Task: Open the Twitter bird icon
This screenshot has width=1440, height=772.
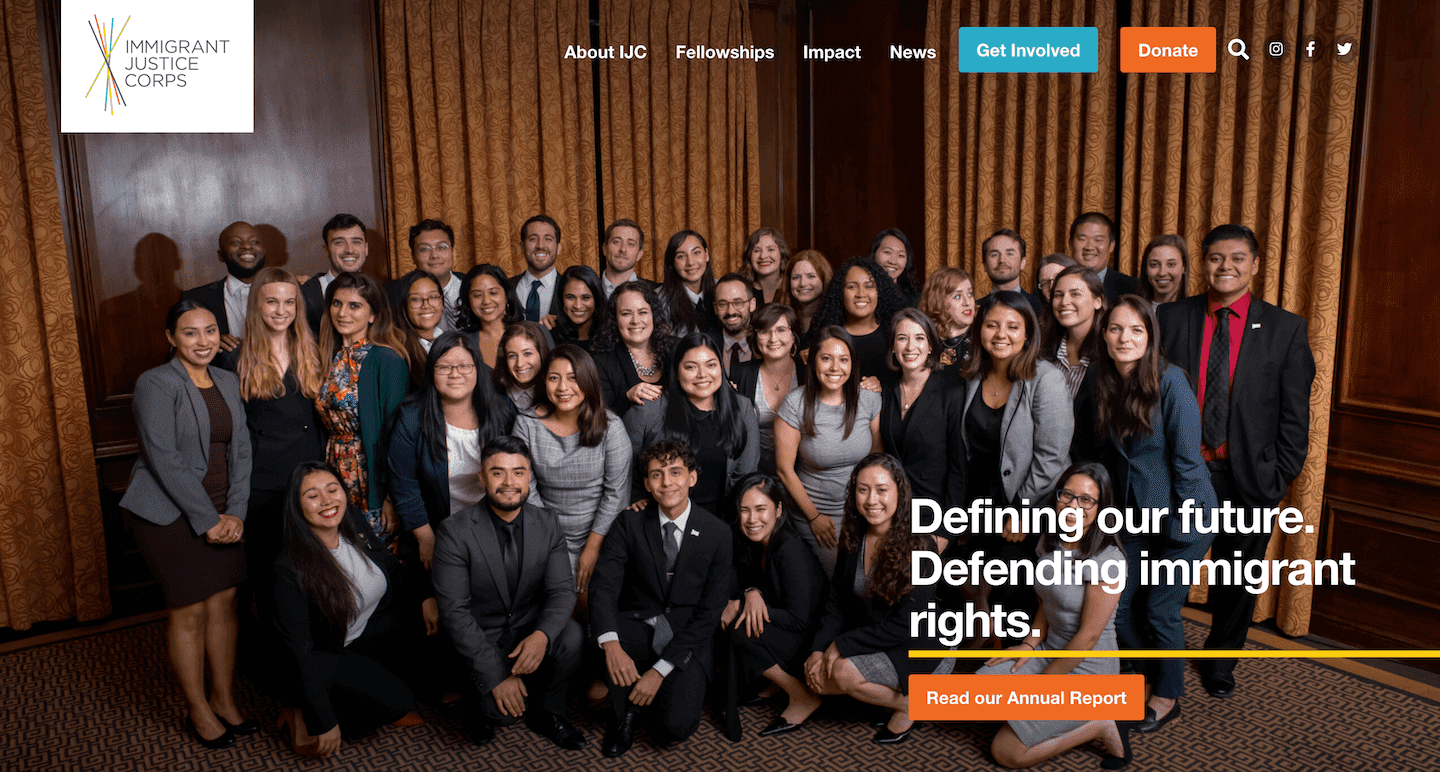Action: coord(1344,49)
